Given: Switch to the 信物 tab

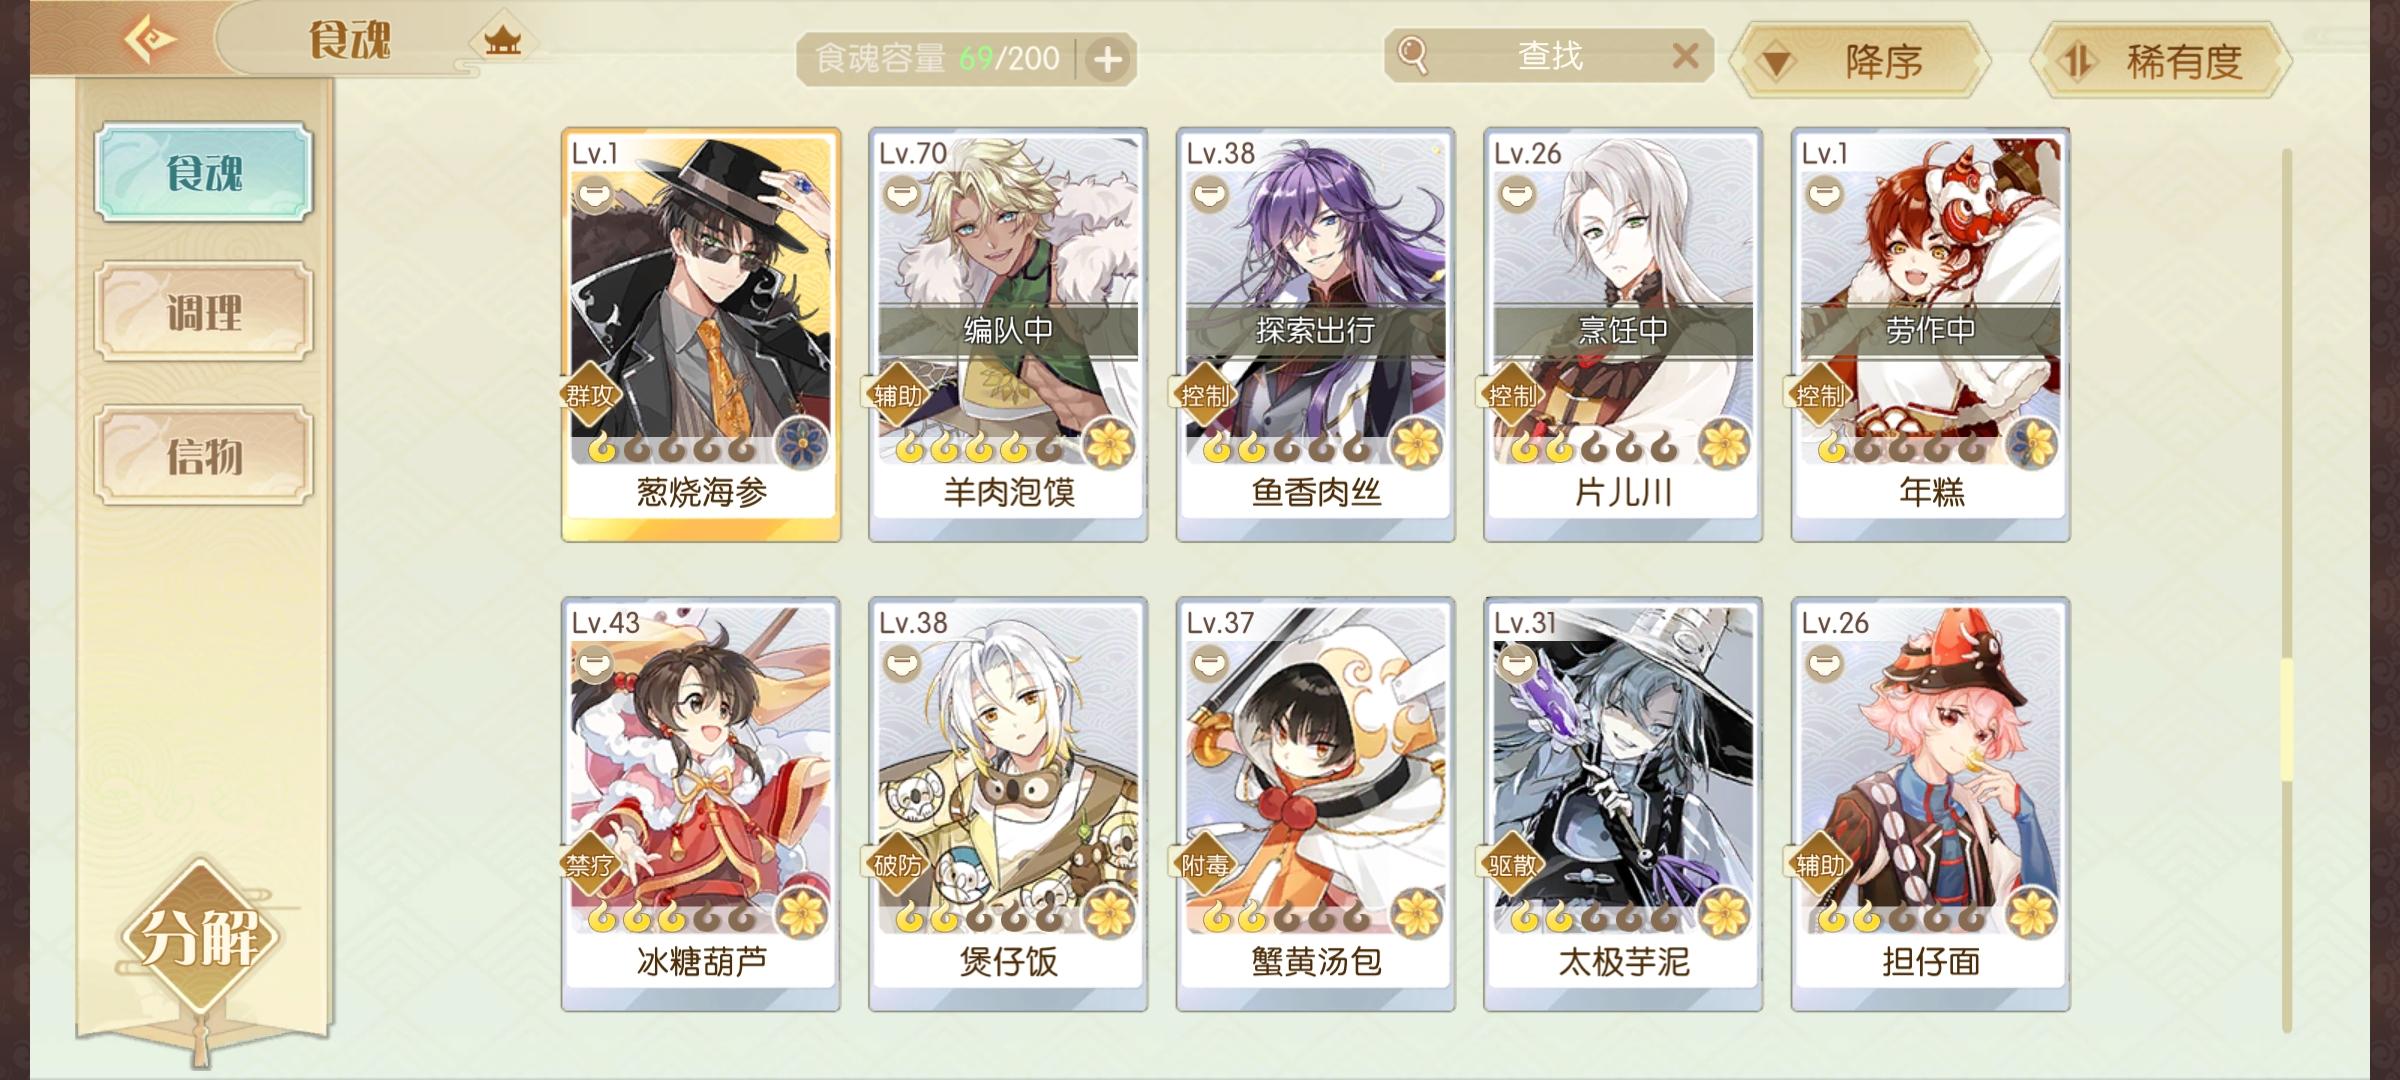Looking at the screenshot, I should (x=204, y=455).
